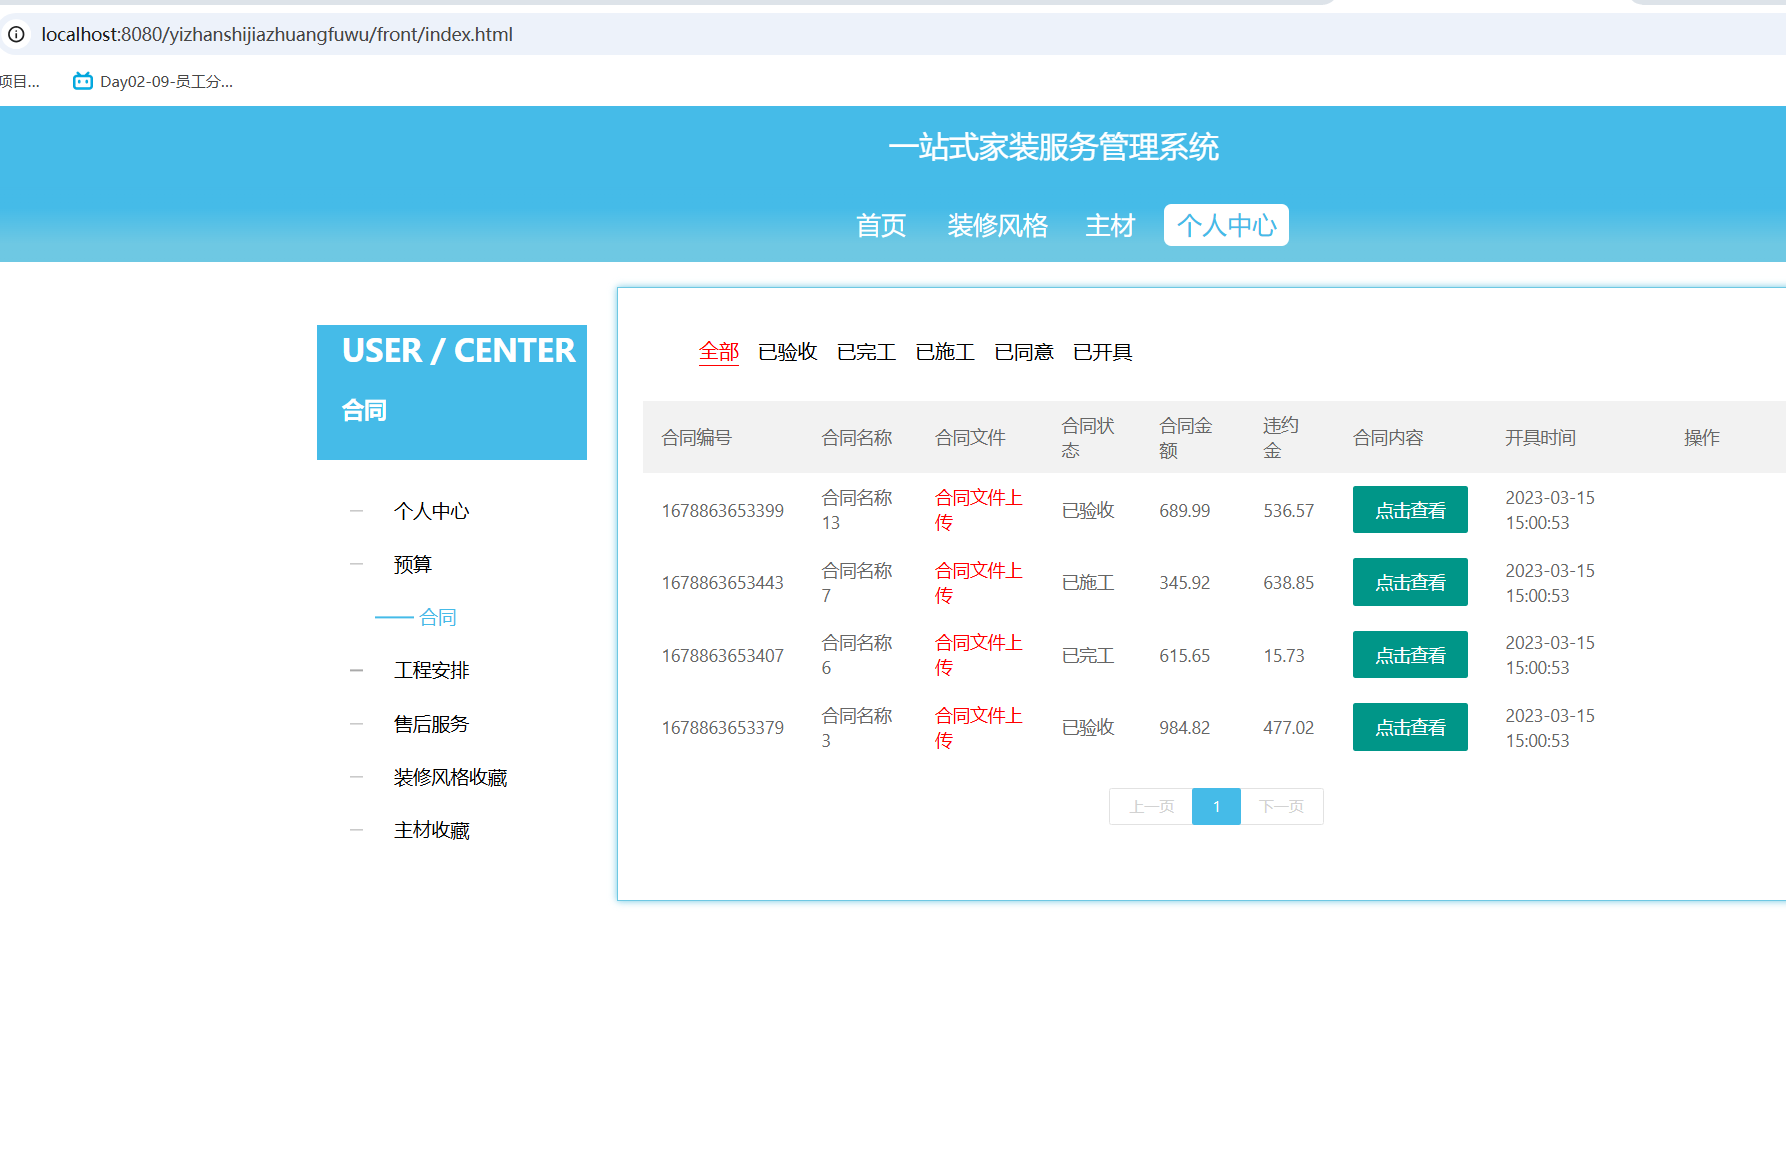The image size is (1786, 1155).
Task: Open the Day02-09 bookmark icon
Action: pos(82,81)
